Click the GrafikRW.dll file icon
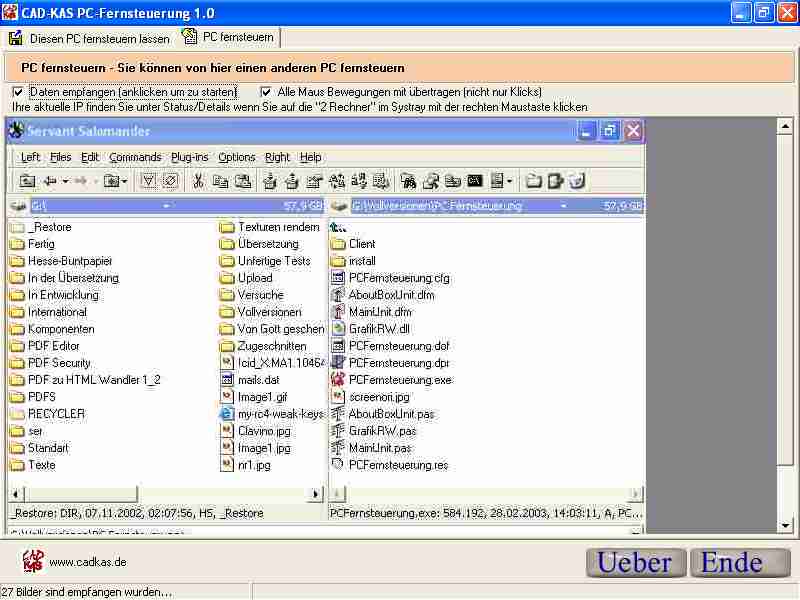 click(x=338, y=329)
